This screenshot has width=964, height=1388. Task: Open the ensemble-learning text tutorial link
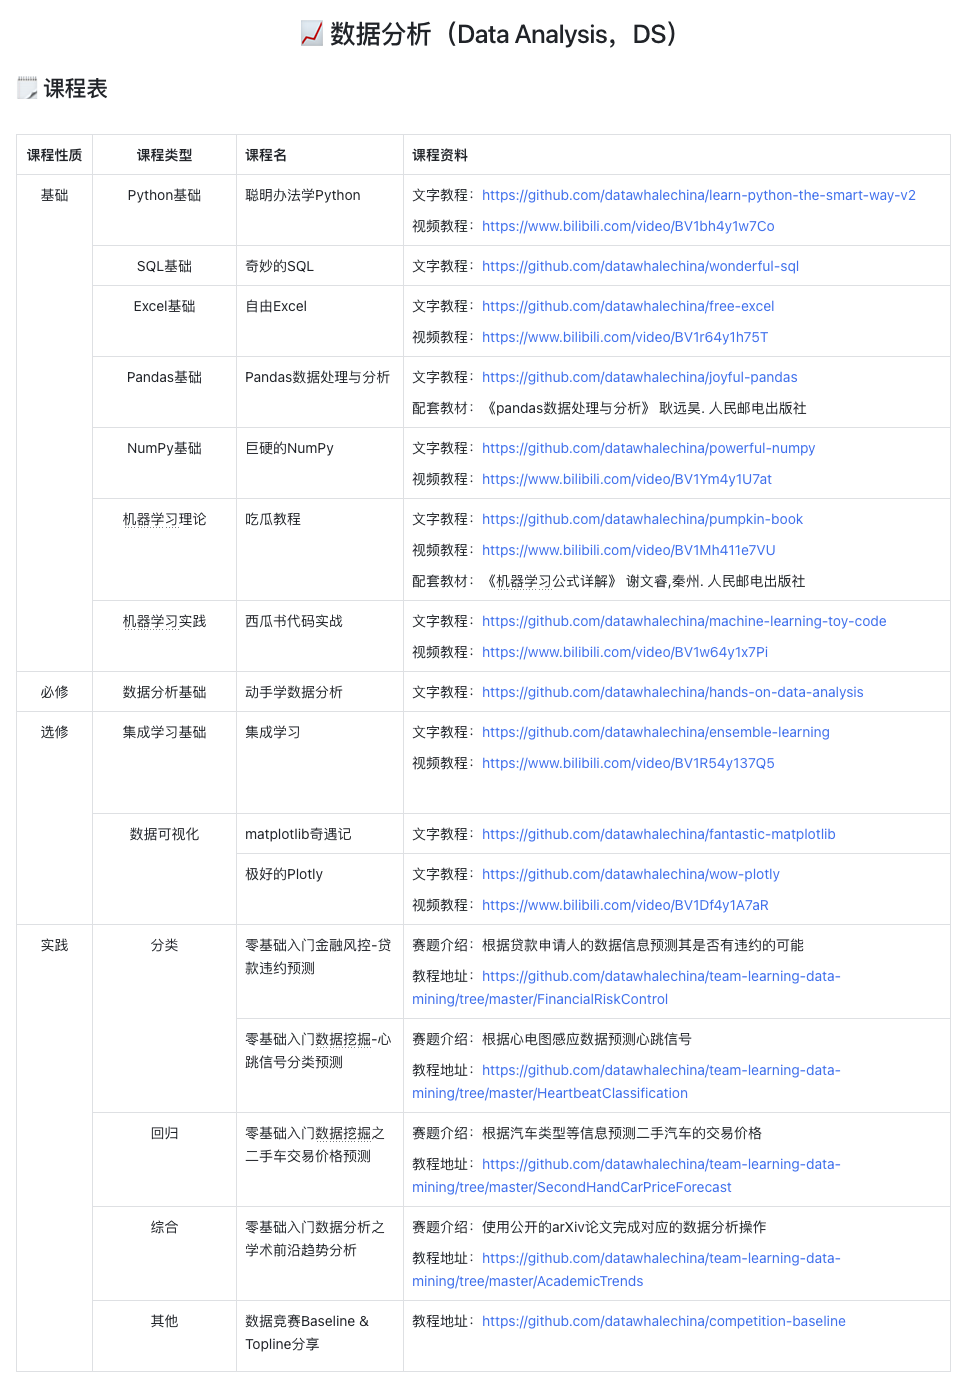click(x=656, y=732)
